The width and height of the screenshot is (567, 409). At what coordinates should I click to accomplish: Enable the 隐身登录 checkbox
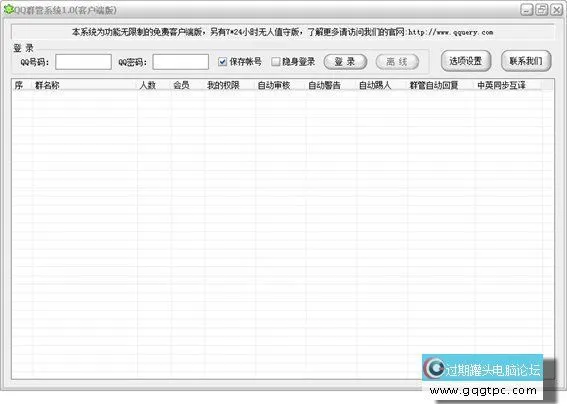click(276, 62)
